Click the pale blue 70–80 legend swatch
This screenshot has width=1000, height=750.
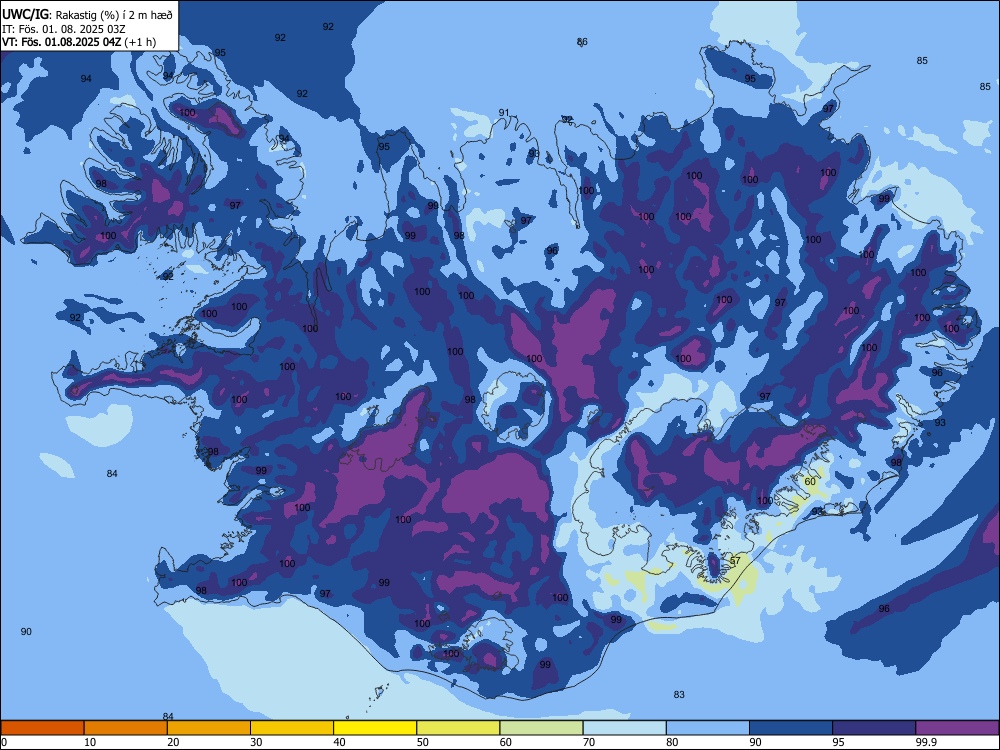coord(625,728)
